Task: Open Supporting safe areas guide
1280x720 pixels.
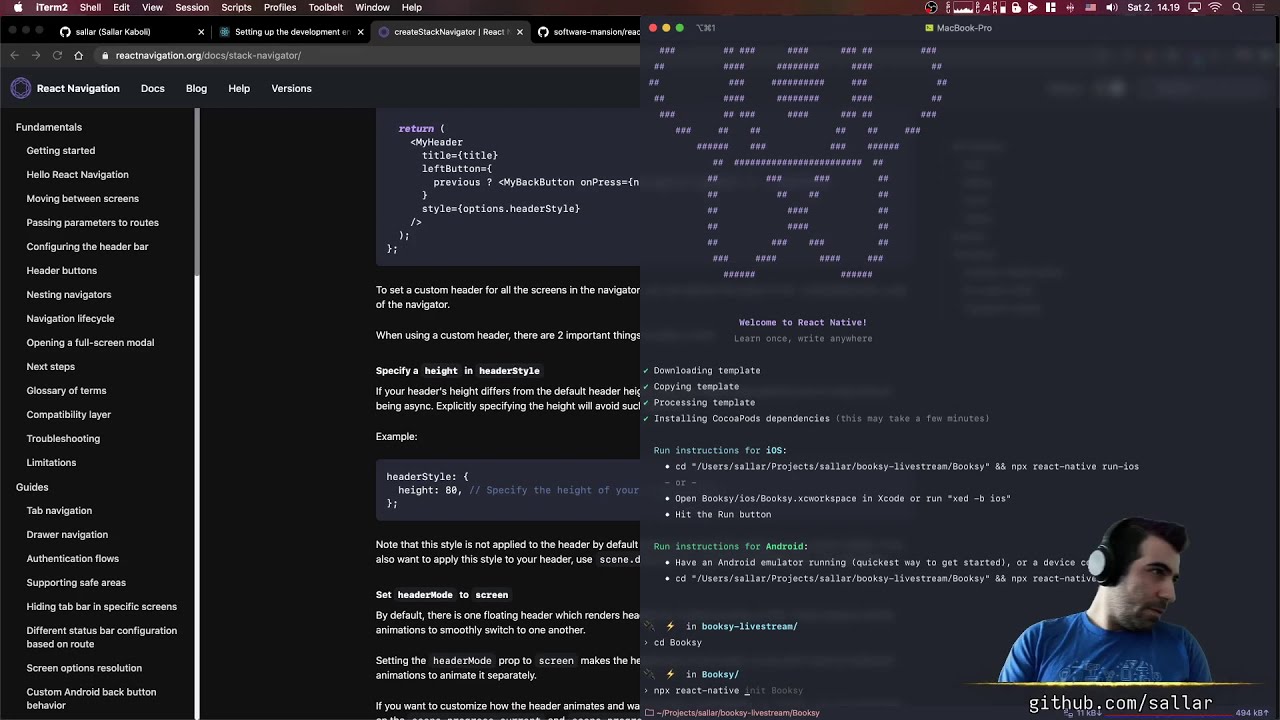Action: point(76,582)
